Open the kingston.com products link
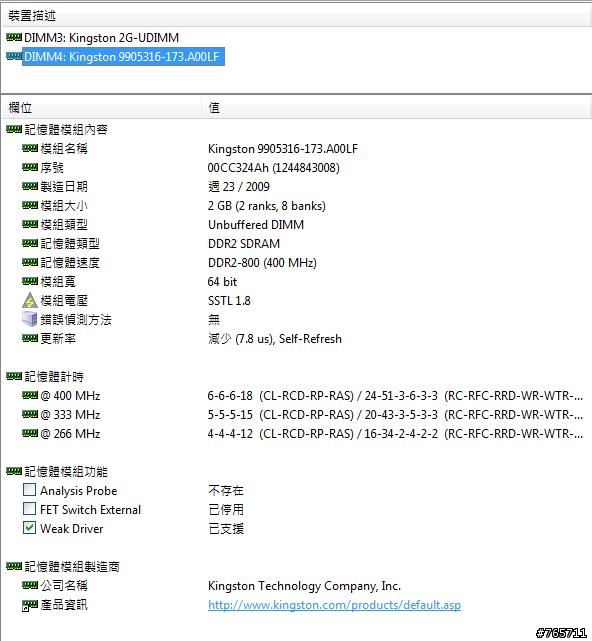This screenshot has height=641, width=592. point(334,605)
